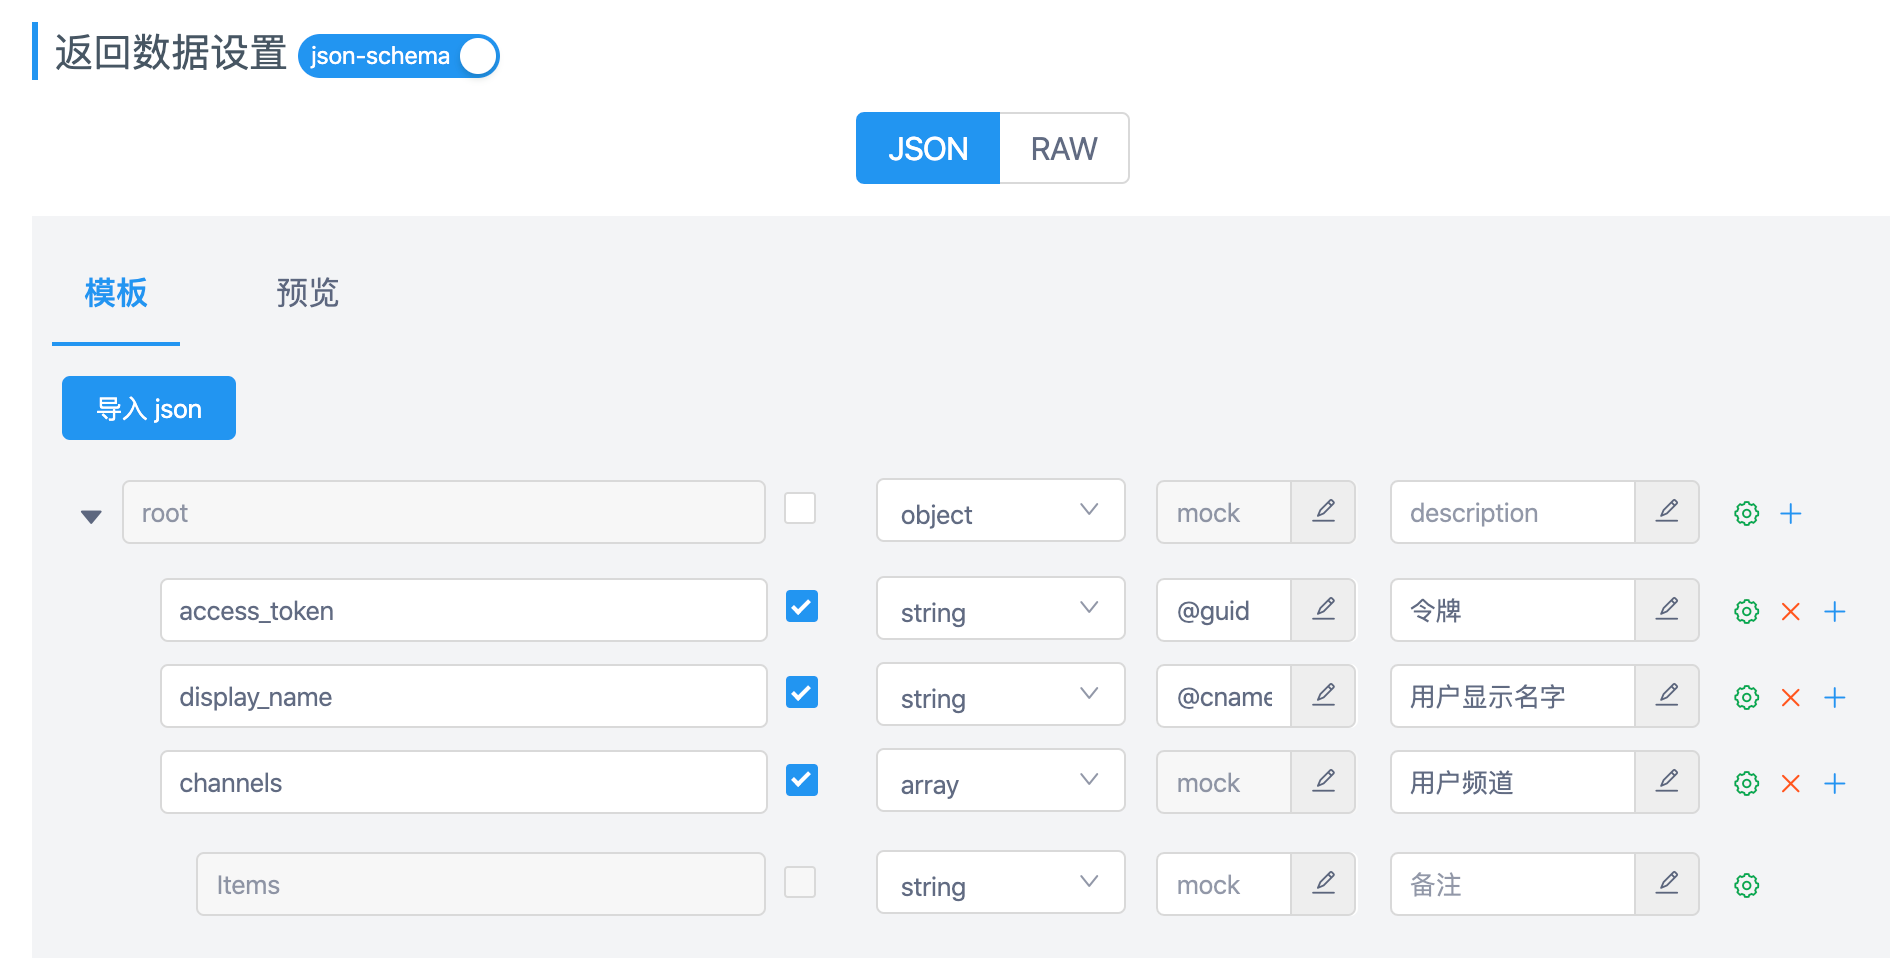
Task: Uncheck required checkbox for channels
Action: [801, 780]
